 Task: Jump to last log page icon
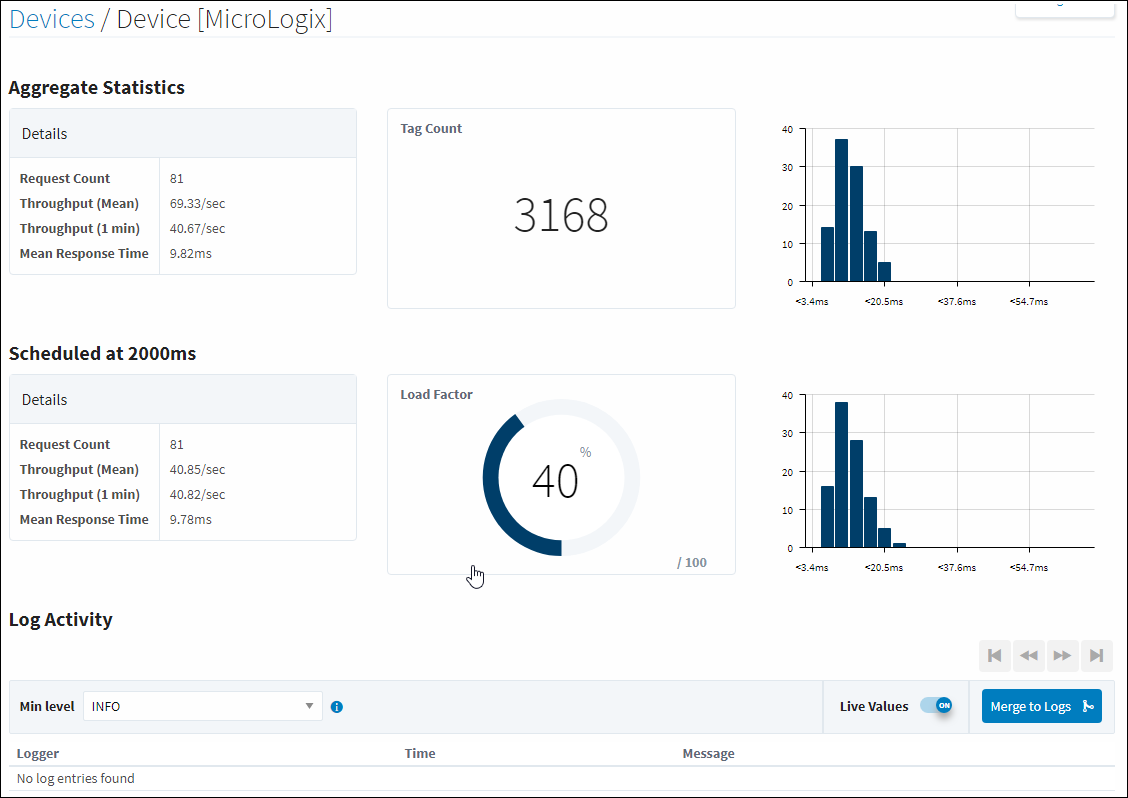(x=1096, y=656)
